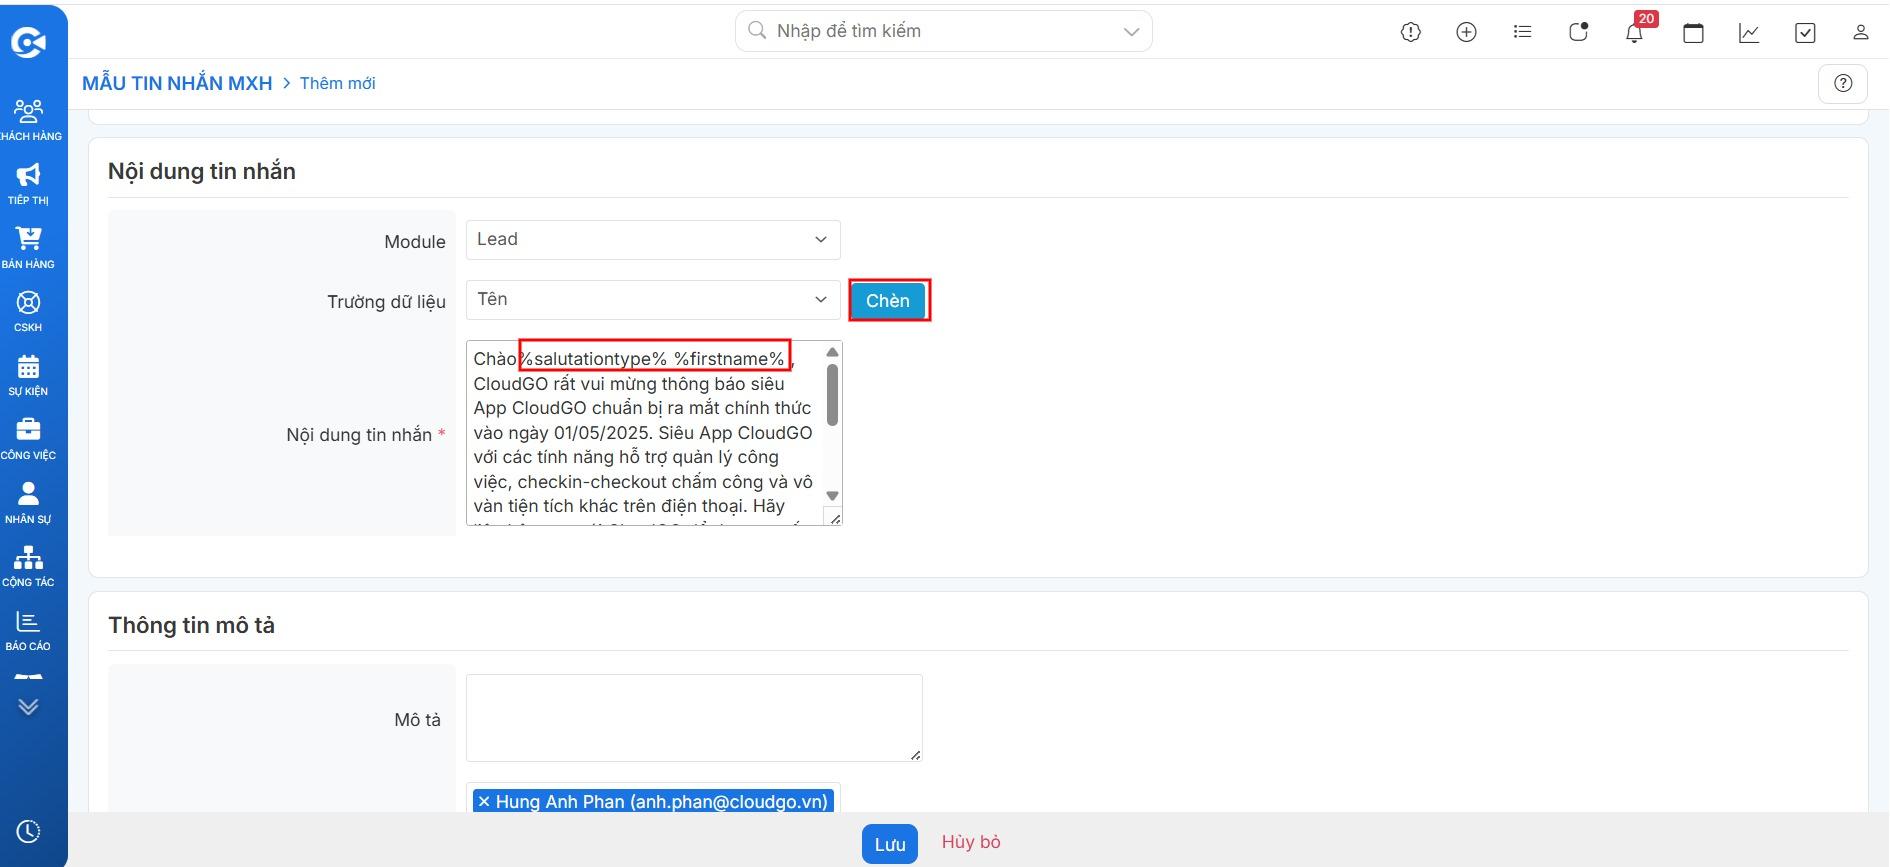The image size is (1890, 867).
Task: Click the message textarea scrollbar up arrow
Action: (x=832, y=352)
